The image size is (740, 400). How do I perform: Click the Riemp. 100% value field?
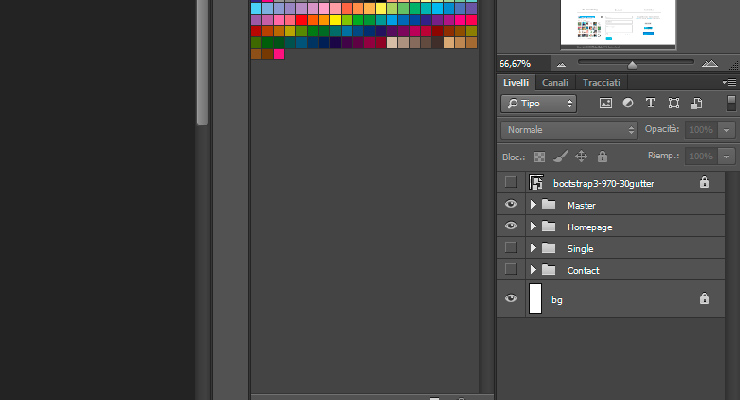[x=701, y=156]
